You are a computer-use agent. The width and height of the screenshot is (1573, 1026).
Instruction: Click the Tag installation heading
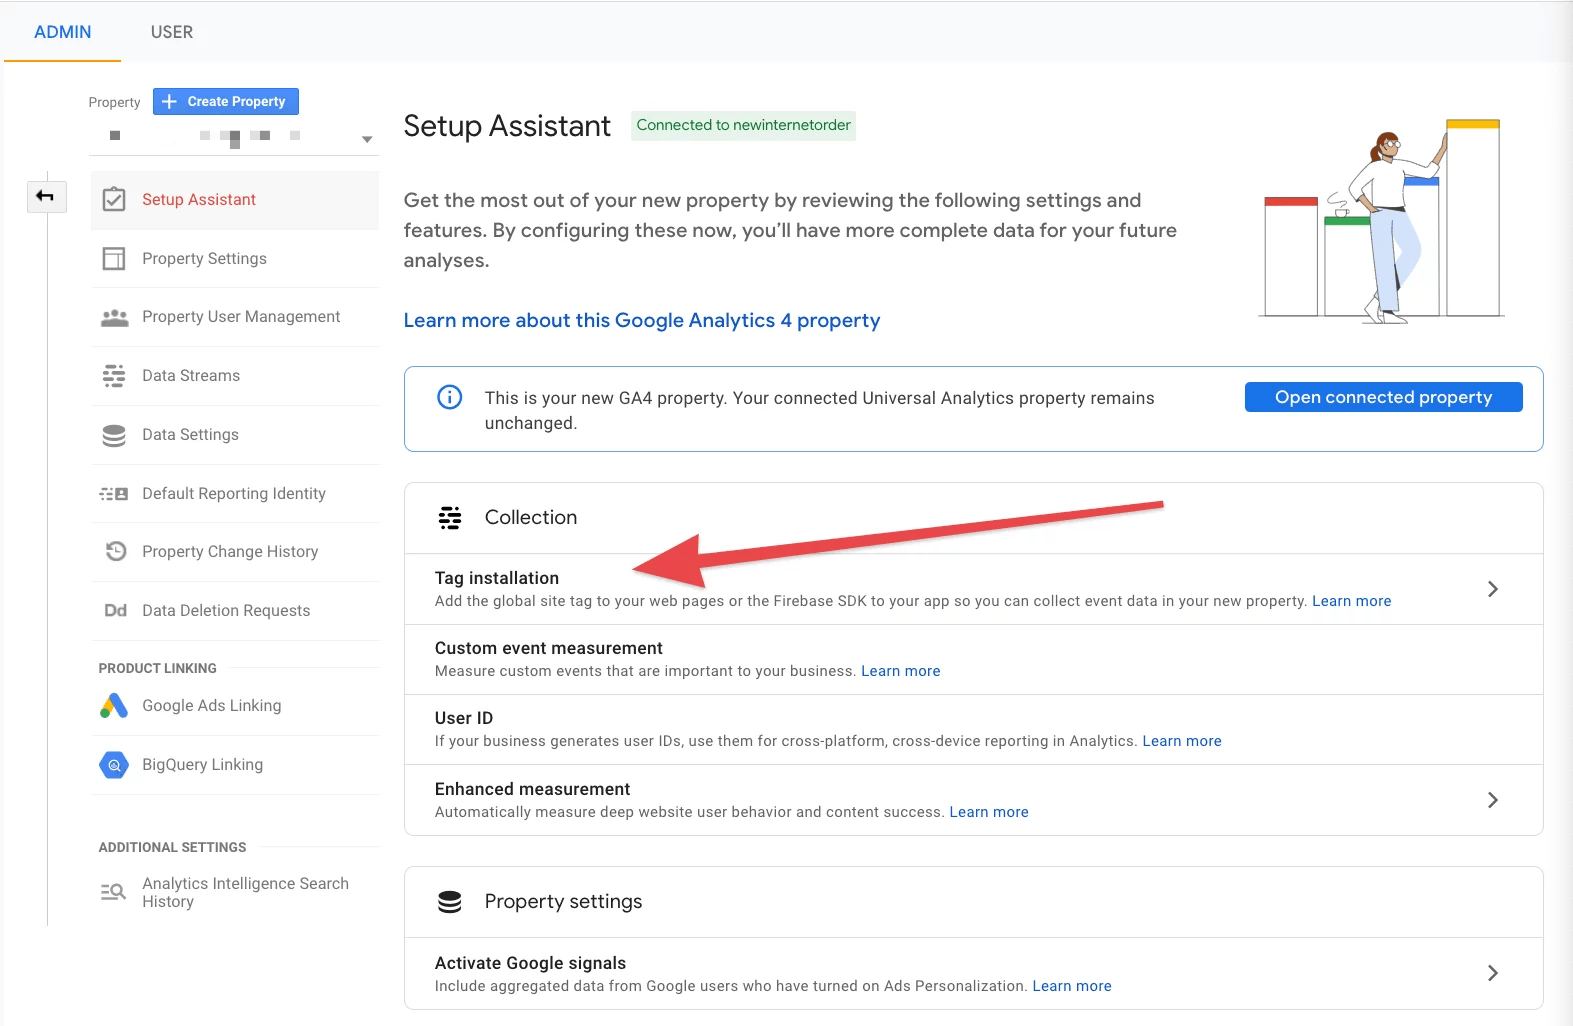(x=497, y=578)
